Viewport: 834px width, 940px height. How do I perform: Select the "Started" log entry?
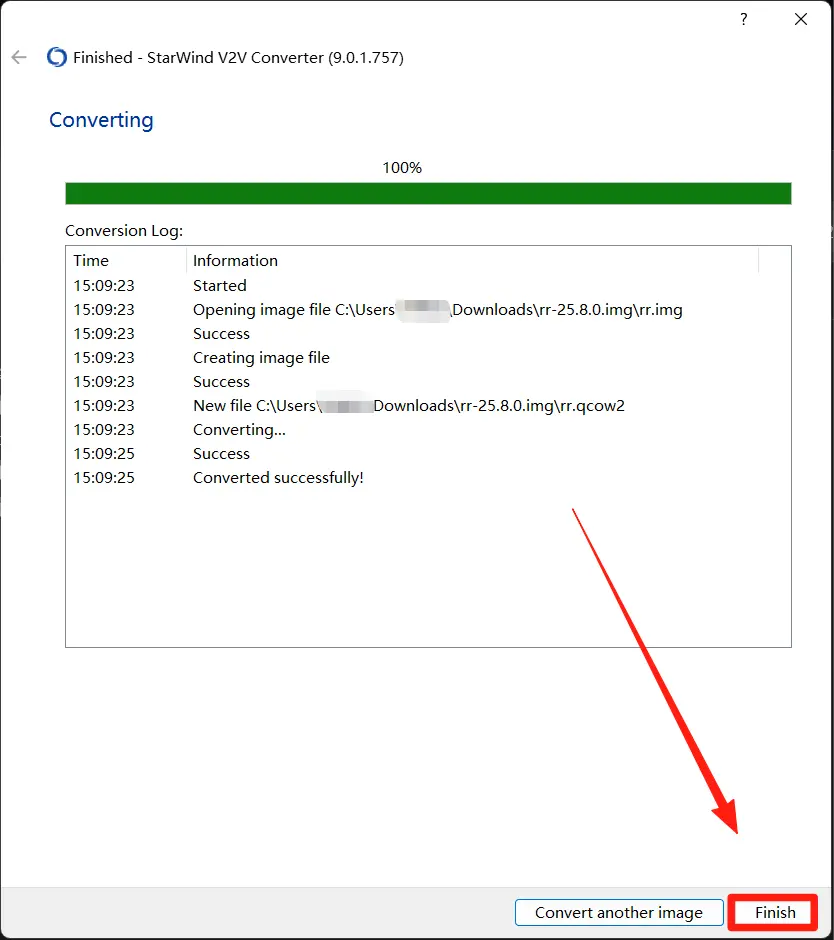220,286
